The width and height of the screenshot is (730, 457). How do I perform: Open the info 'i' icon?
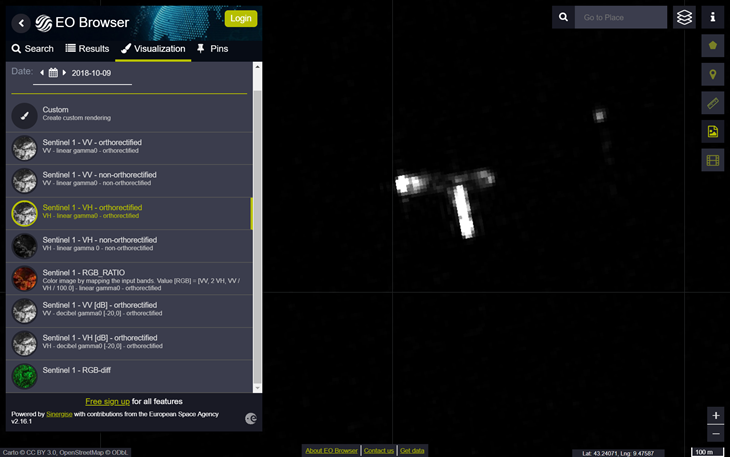712,17
